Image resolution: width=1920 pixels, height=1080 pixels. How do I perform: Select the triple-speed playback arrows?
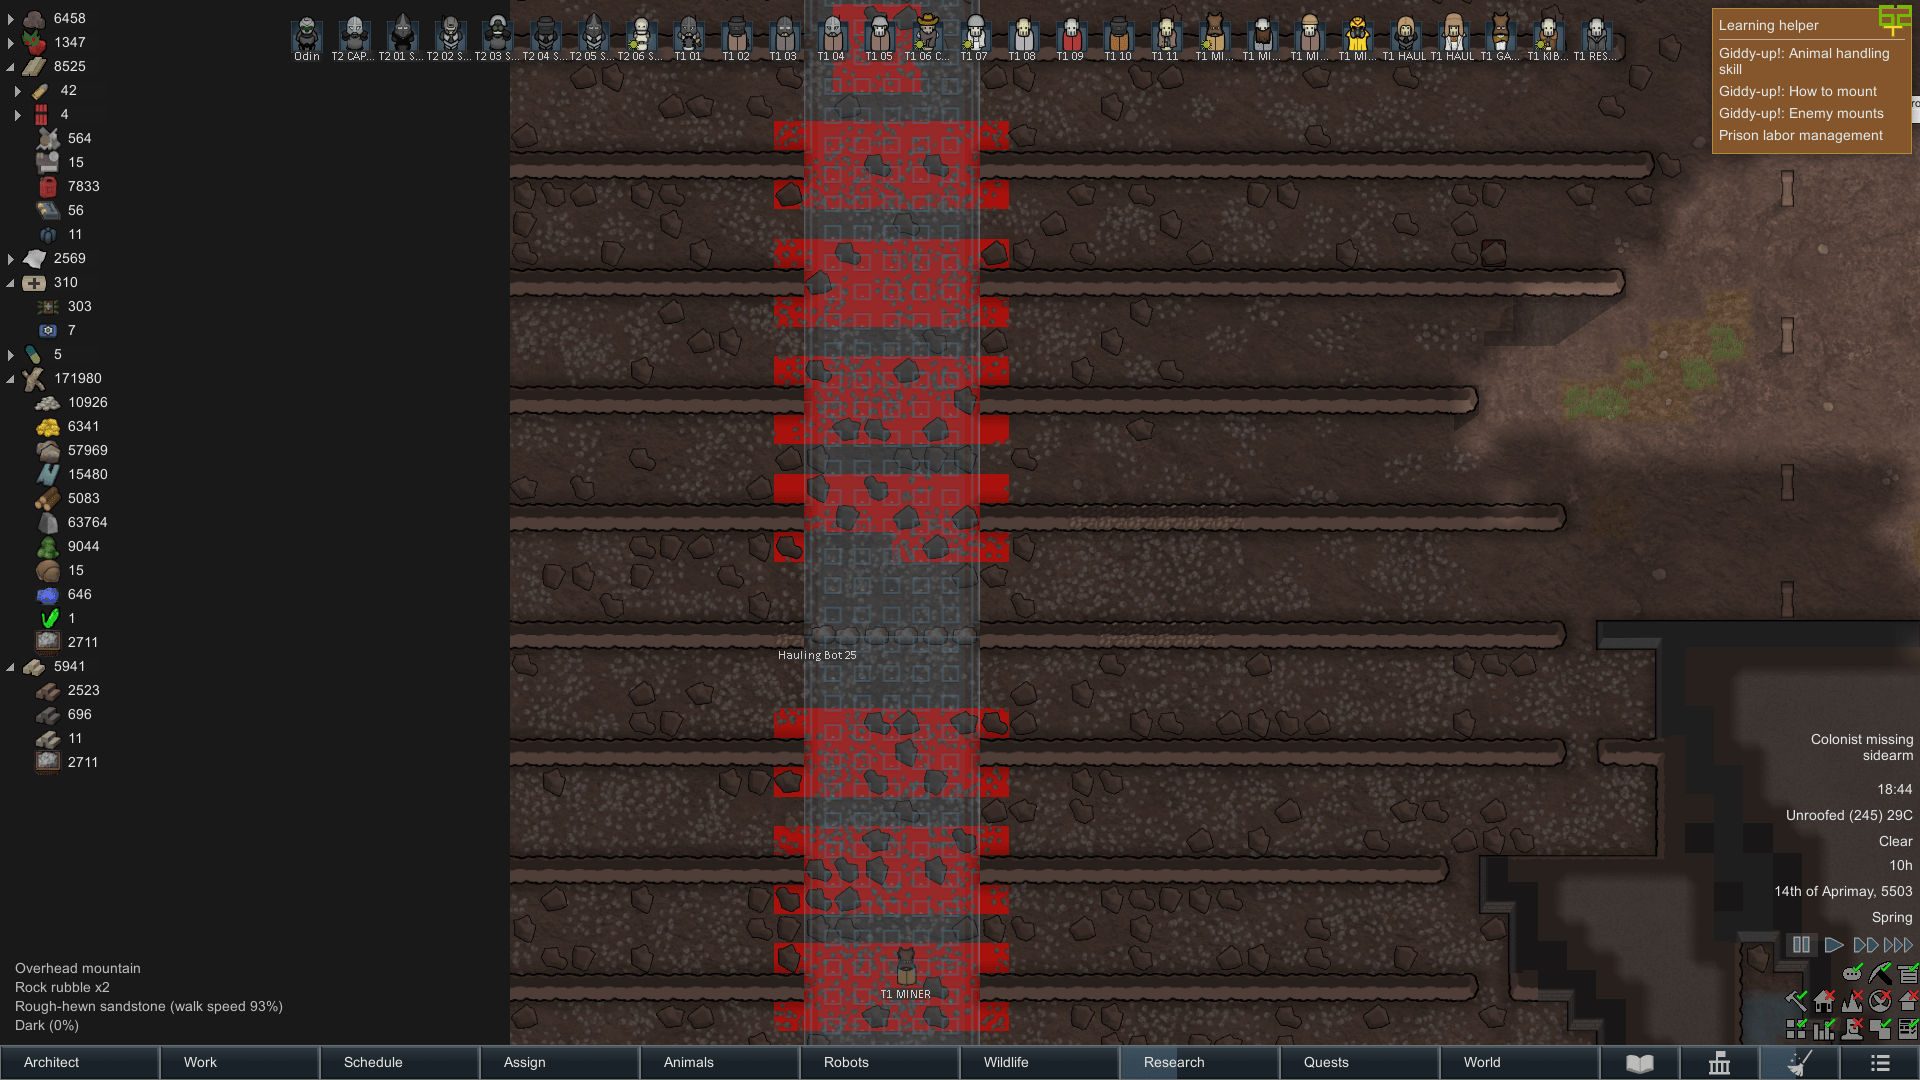coord(1897,945)
